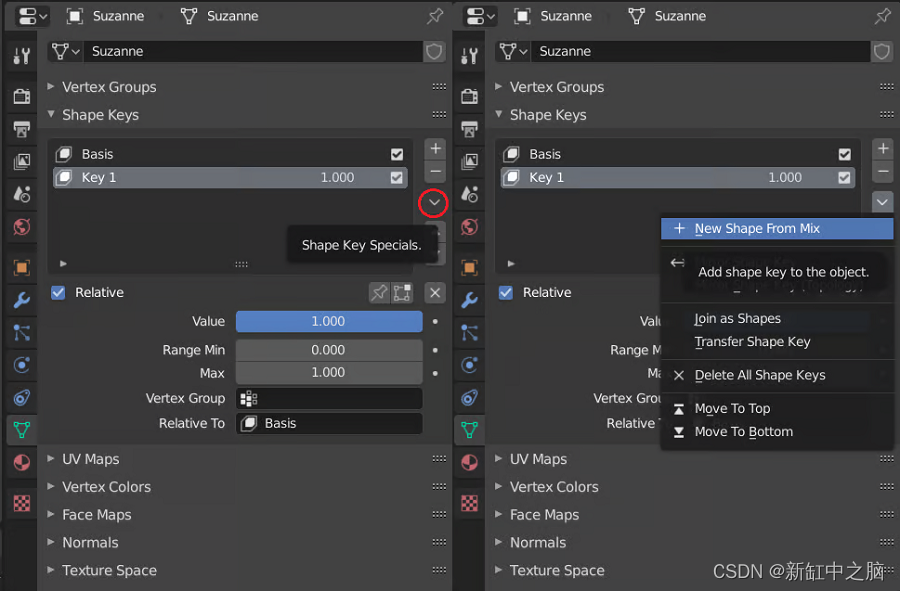Remove shape key in right panel

coord(883,171)
